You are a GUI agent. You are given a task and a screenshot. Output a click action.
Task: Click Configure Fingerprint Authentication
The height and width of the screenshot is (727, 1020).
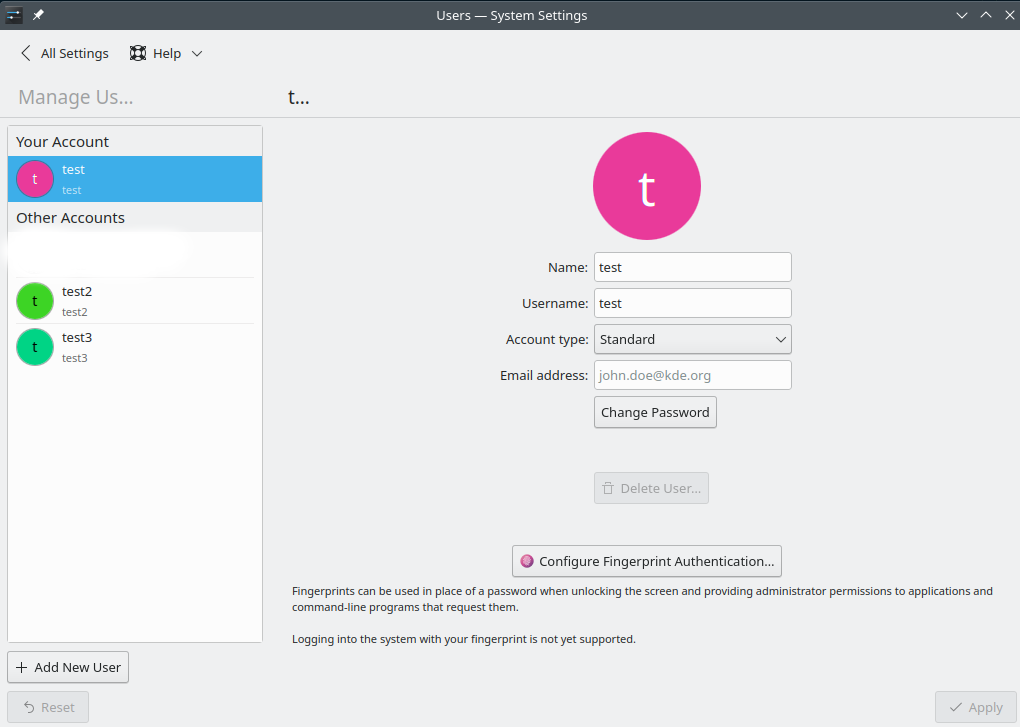click(x=646, y=561)
